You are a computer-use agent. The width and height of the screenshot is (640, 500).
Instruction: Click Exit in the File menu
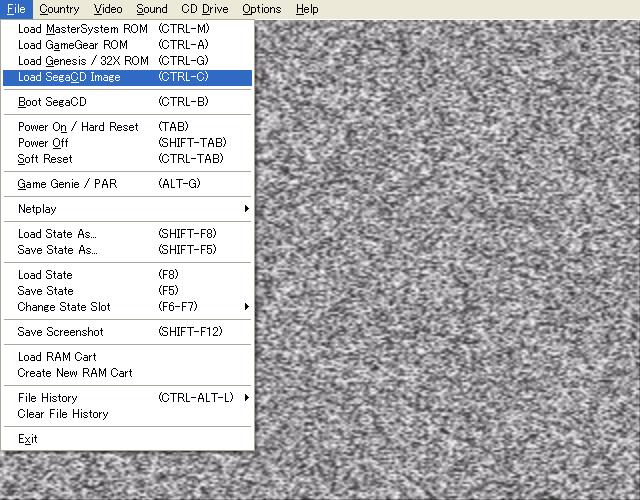pos(127,439)
